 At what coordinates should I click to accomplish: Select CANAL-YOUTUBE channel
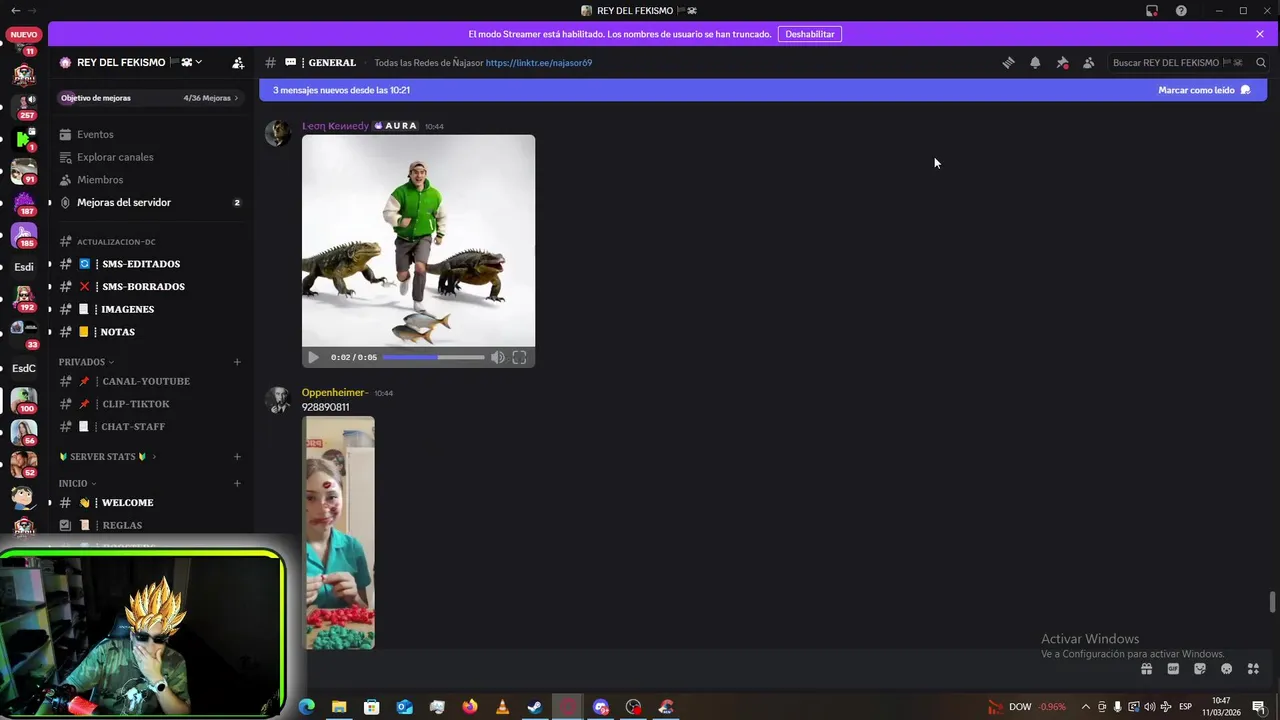(150, 381)
